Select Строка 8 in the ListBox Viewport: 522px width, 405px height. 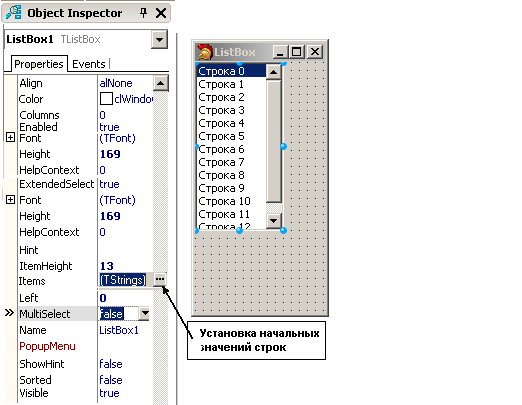(232, 175)
